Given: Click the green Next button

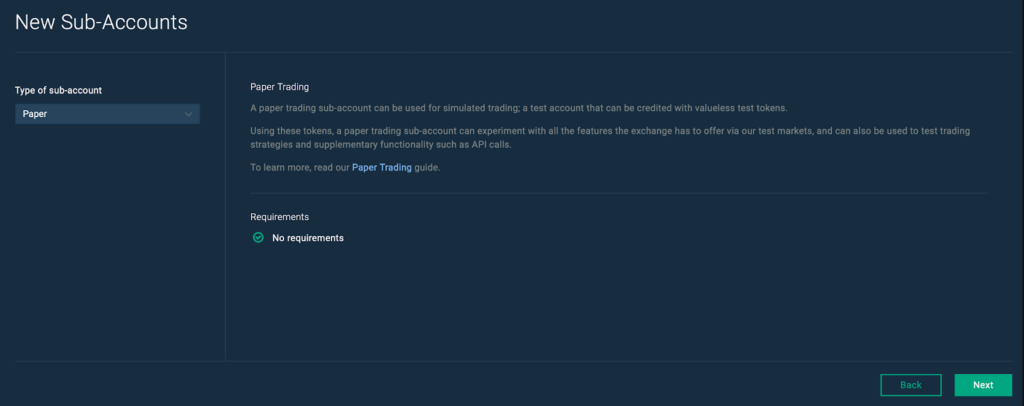Looking at the screenshot, I should coord(983,385).
